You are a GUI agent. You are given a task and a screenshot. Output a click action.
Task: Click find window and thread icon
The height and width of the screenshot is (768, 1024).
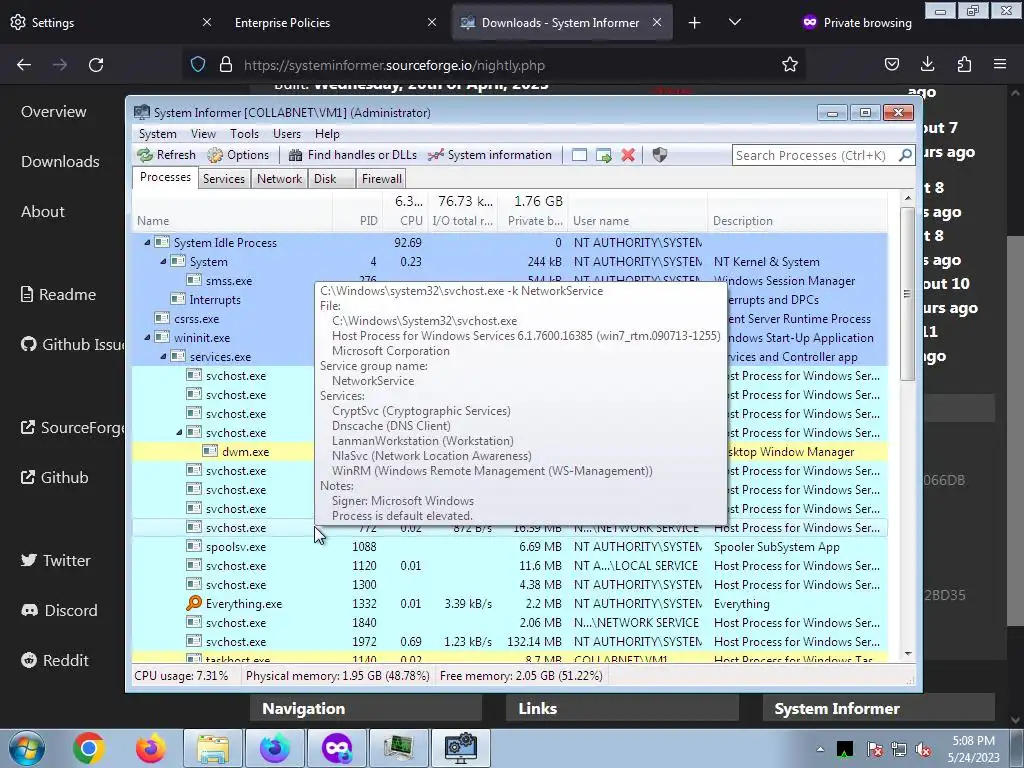(x=604, y=155)
